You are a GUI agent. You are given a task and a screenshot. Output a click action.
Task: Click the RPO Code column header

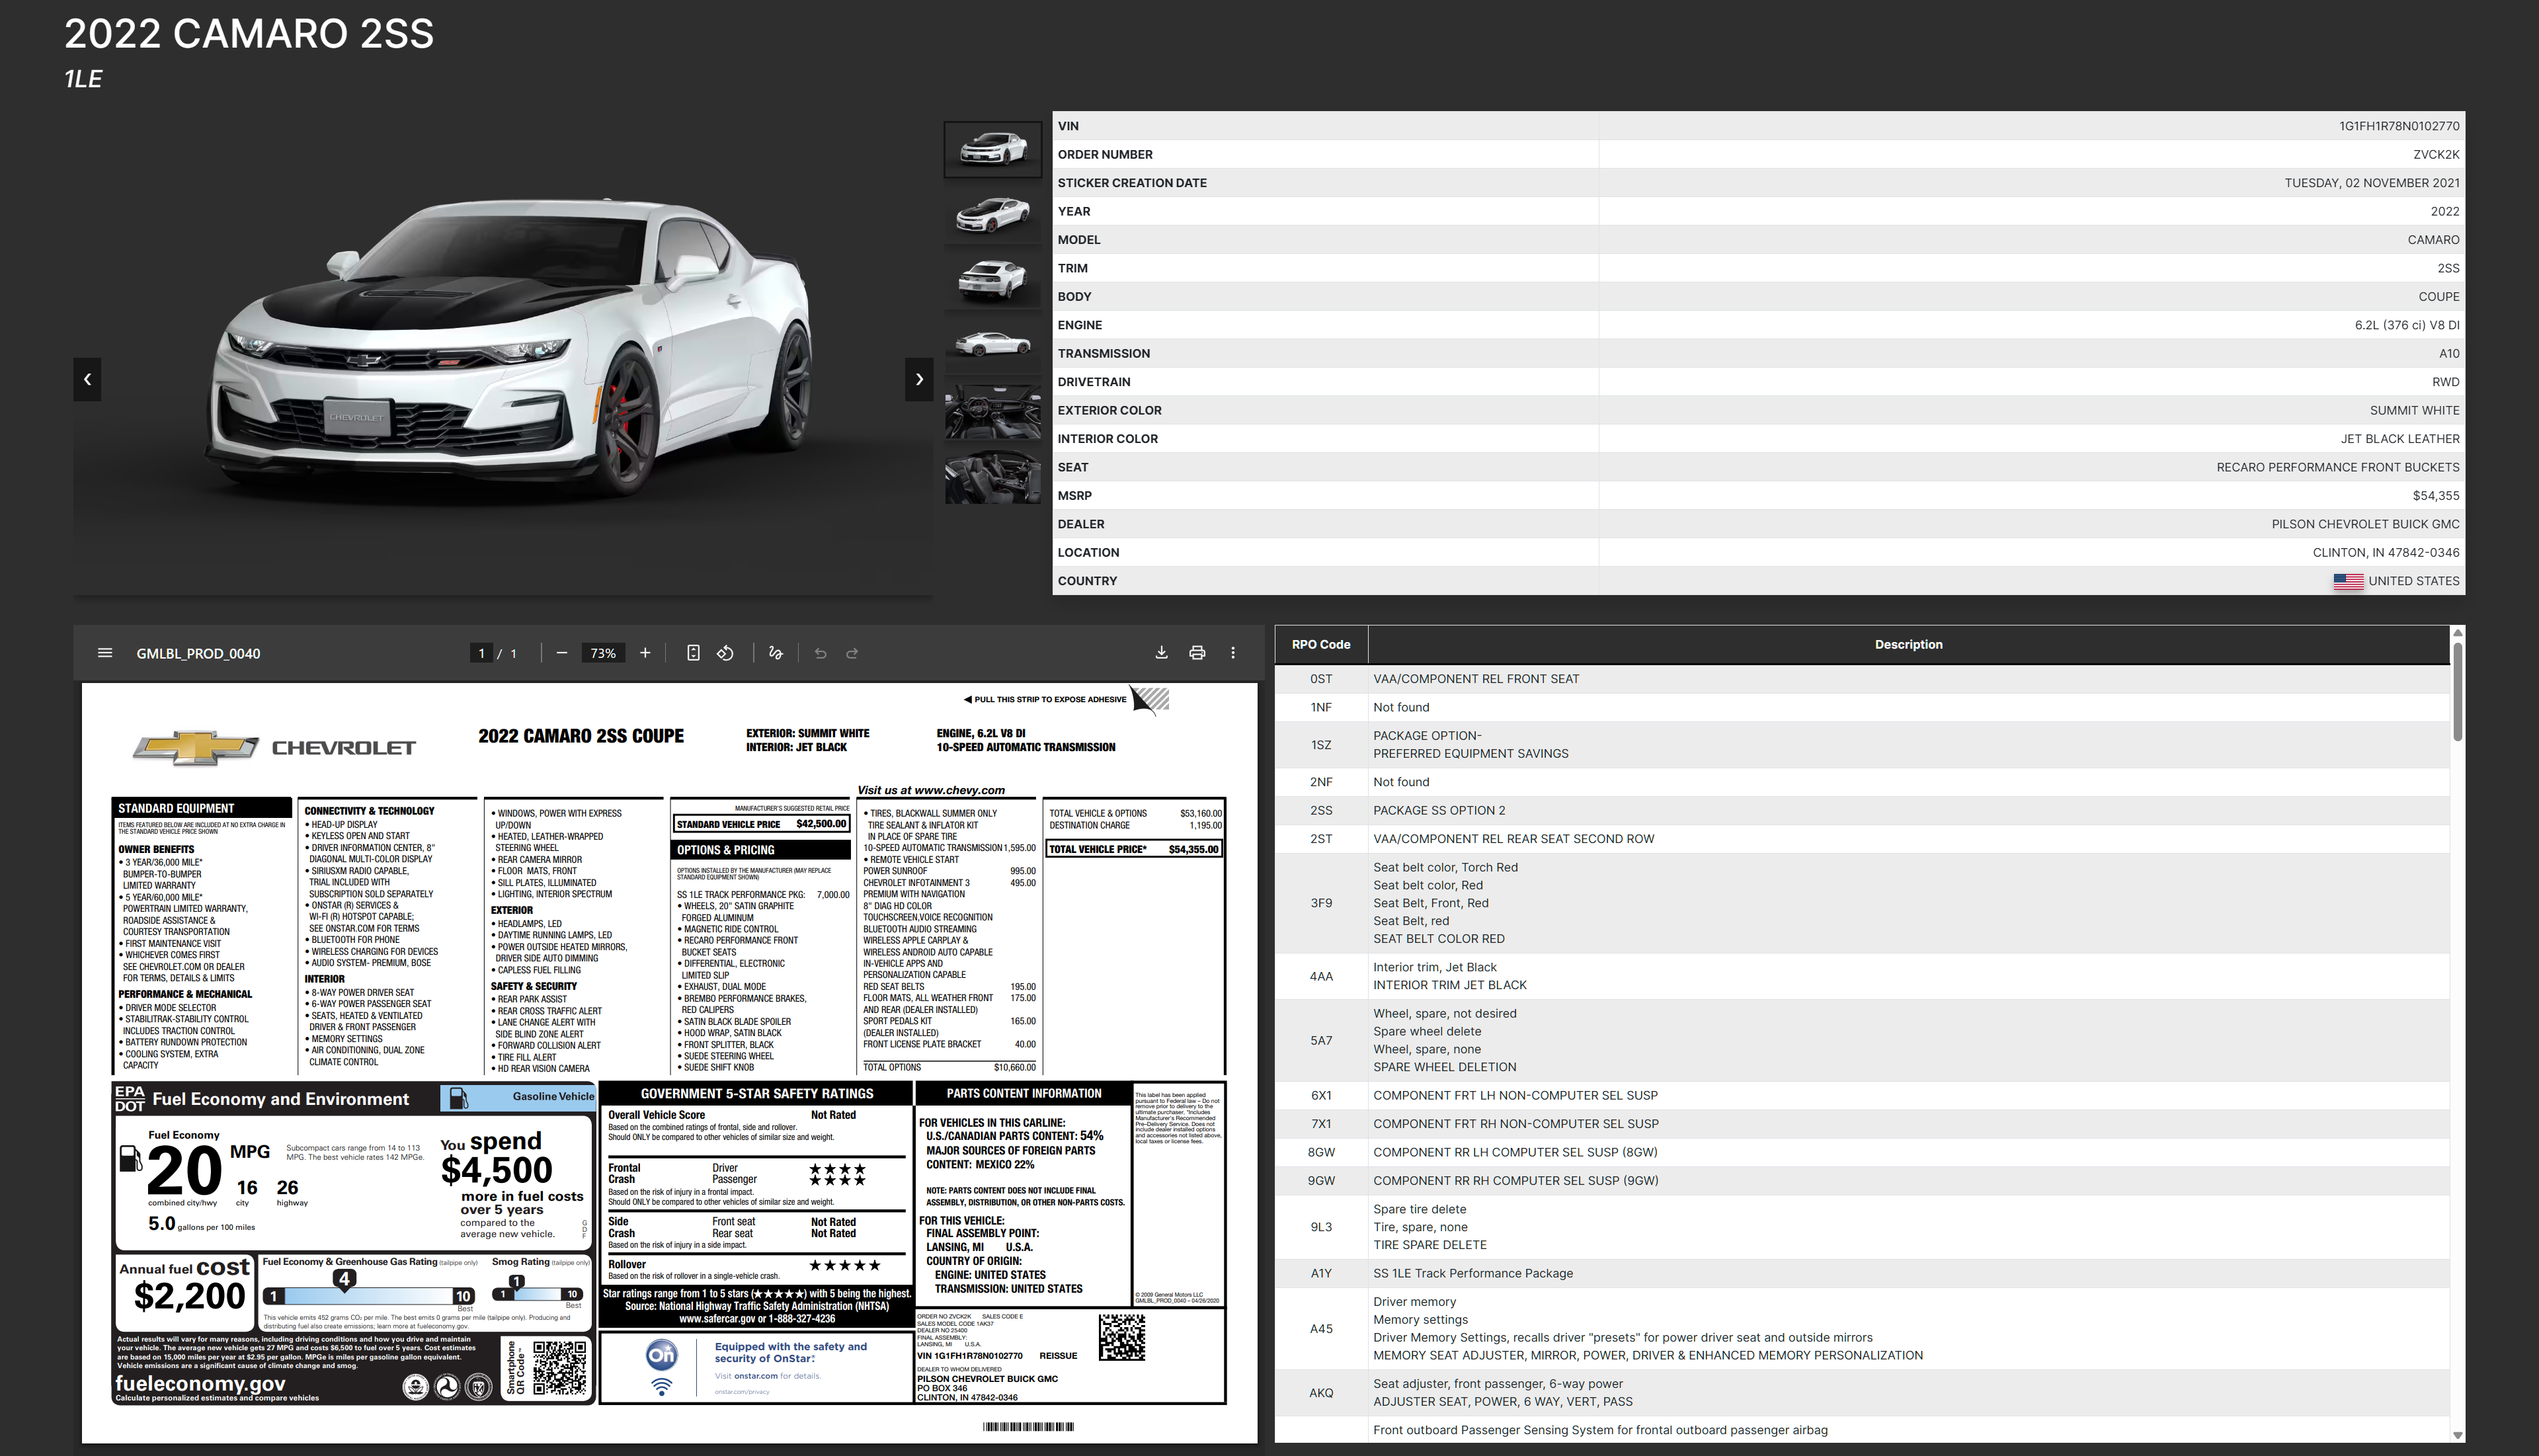coord(1321,645)
